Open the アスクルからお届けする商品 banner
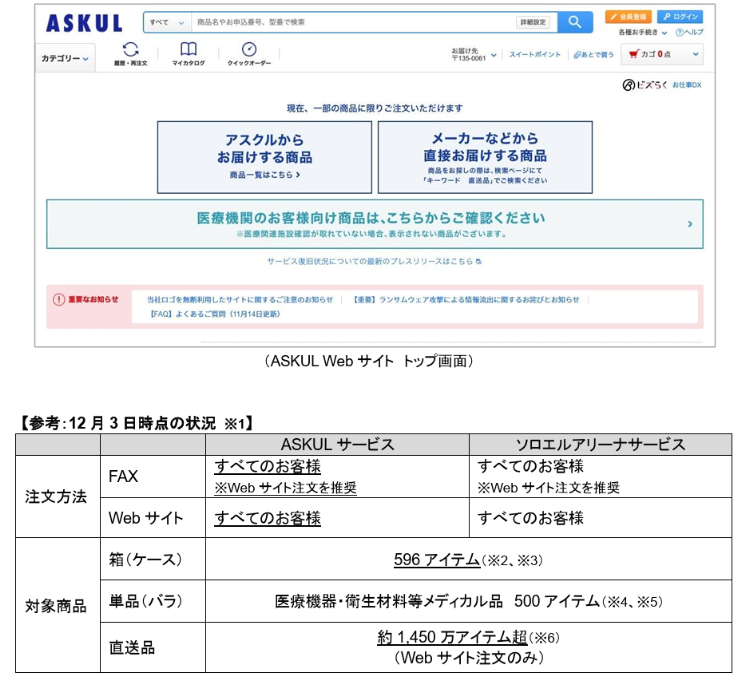 pos(264,157)
